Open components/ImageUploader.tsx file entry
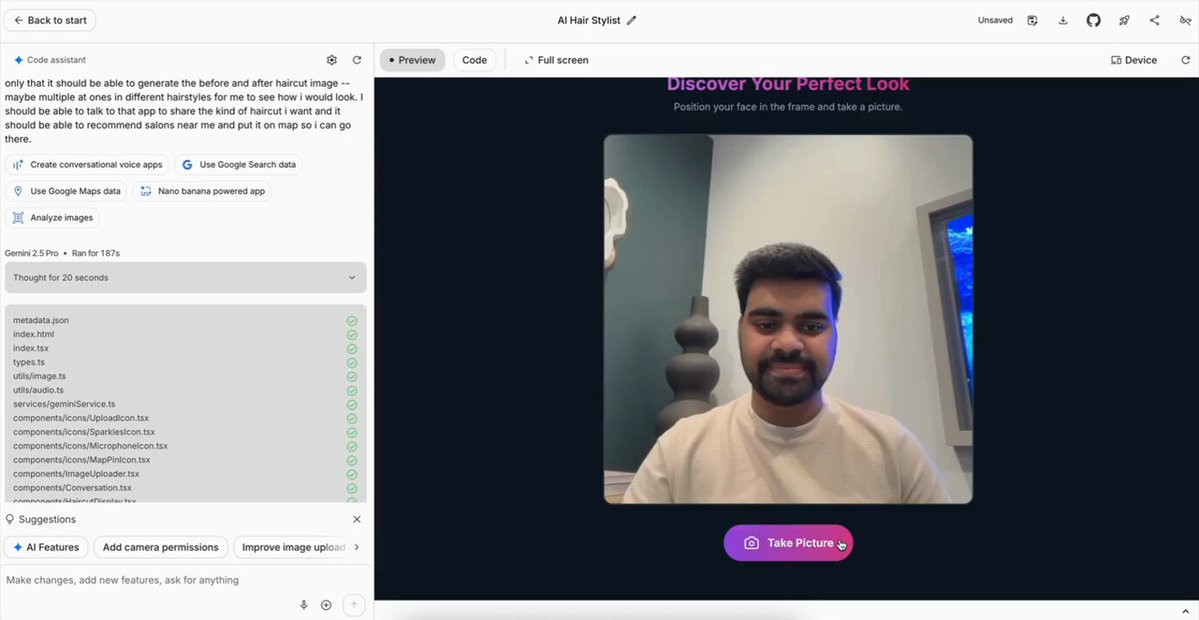Screen dimensions: 1199x620 click(76, 474)
